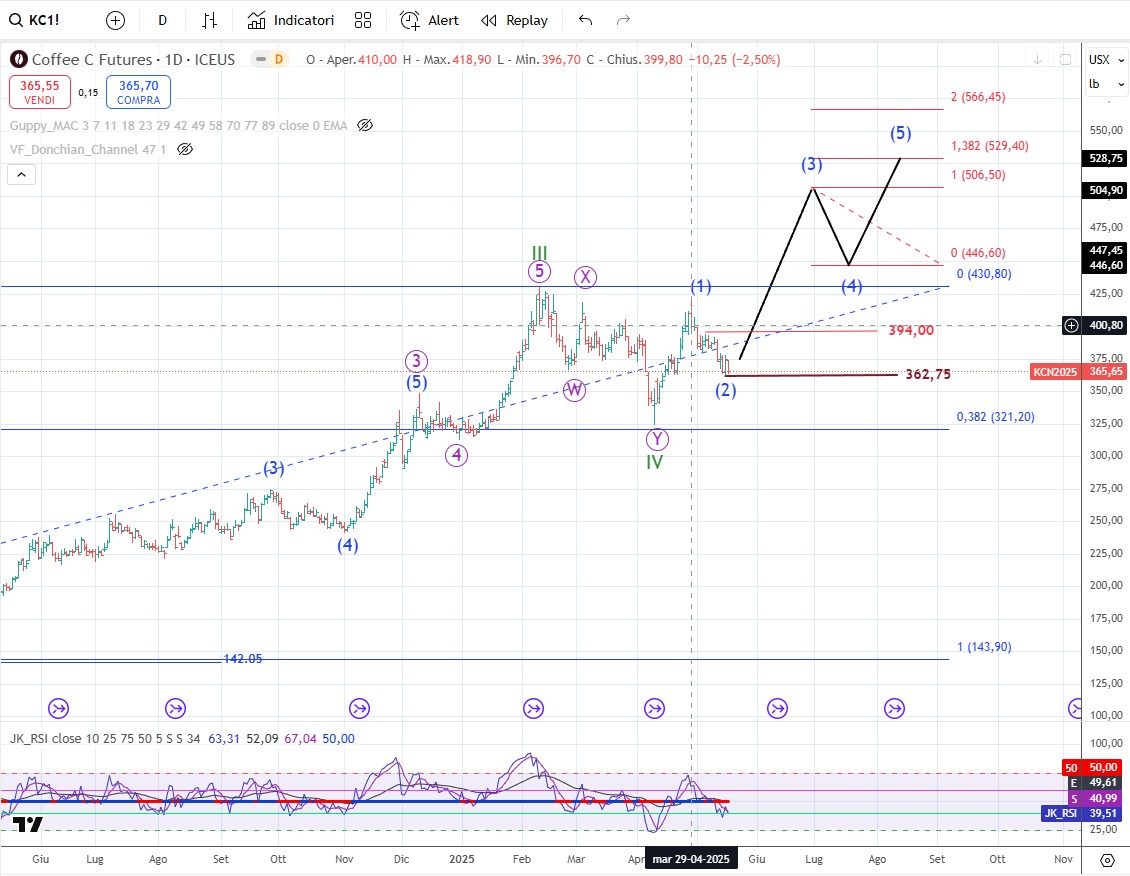Click the circled W wave label
This screenshot has height=876, width=1130.
coord(574,390)
